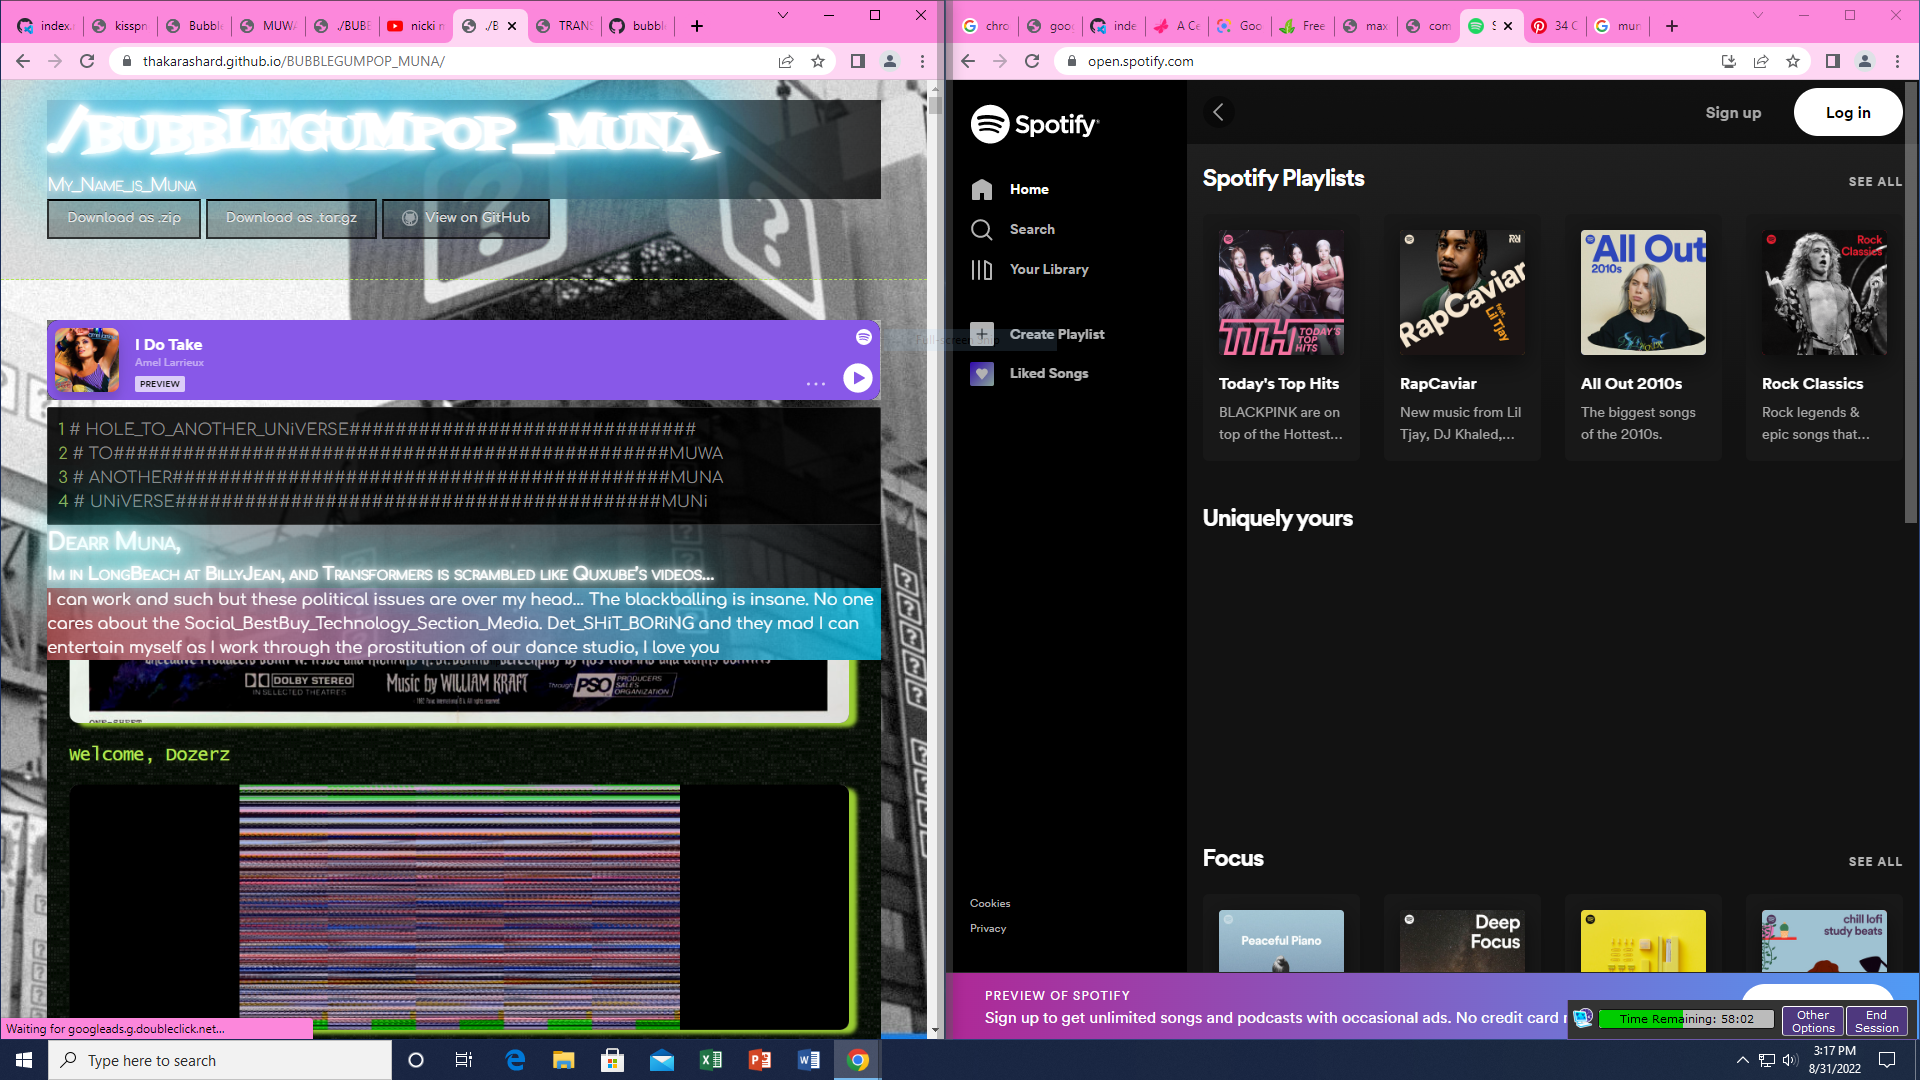Screen dimensions: 1920x1080
Task: Play the I Do Take preview
Action: click(857, 378)
